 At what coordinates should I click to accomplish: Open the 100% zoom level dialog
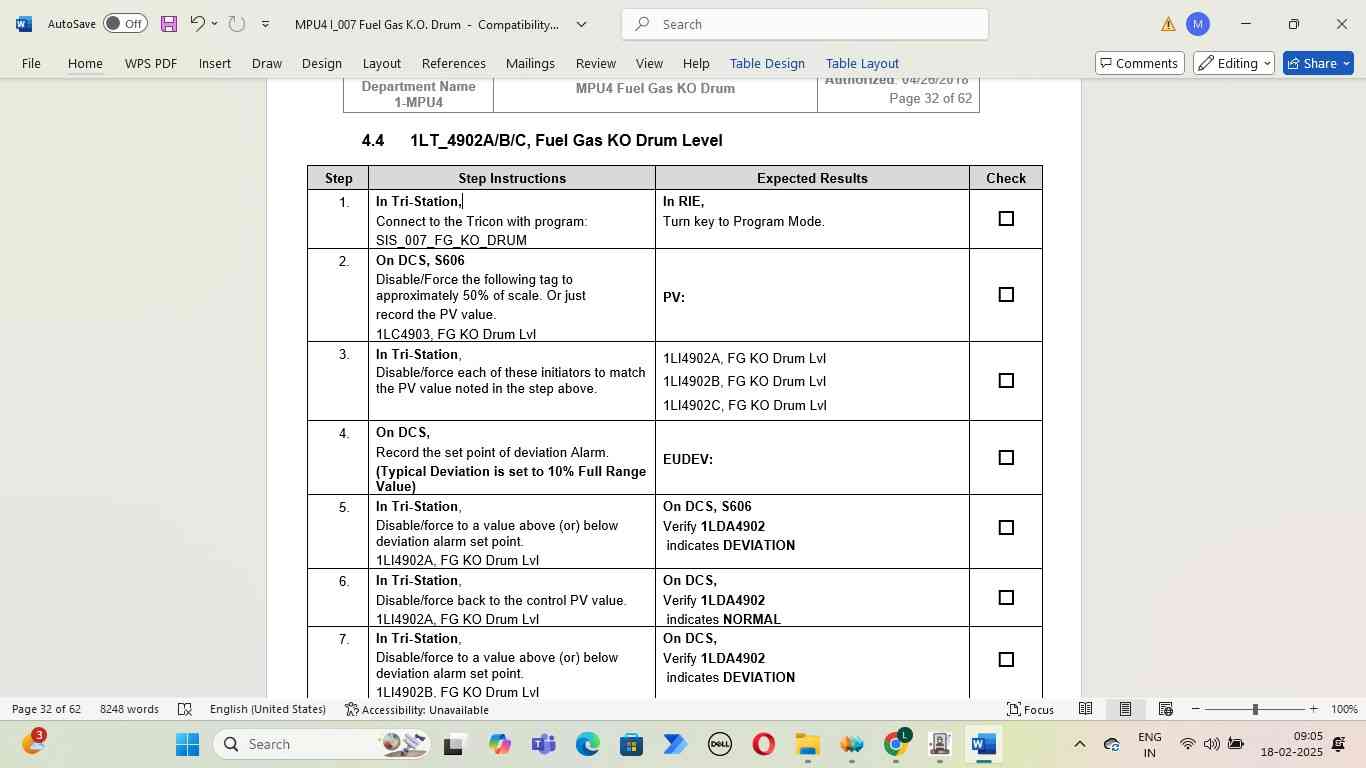(x=1344, y=709)
